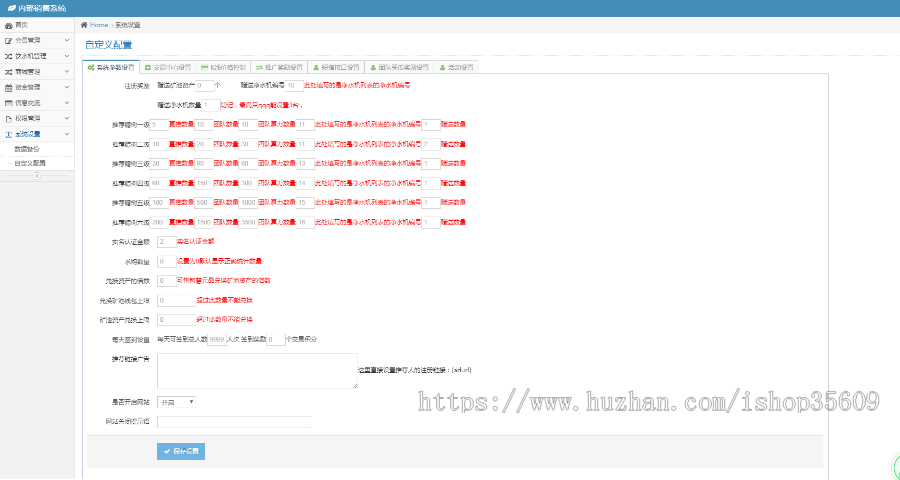Click the edit icon beside 会员管理
The height and width of the screenshot is (480, 900).
click(8, 41)
